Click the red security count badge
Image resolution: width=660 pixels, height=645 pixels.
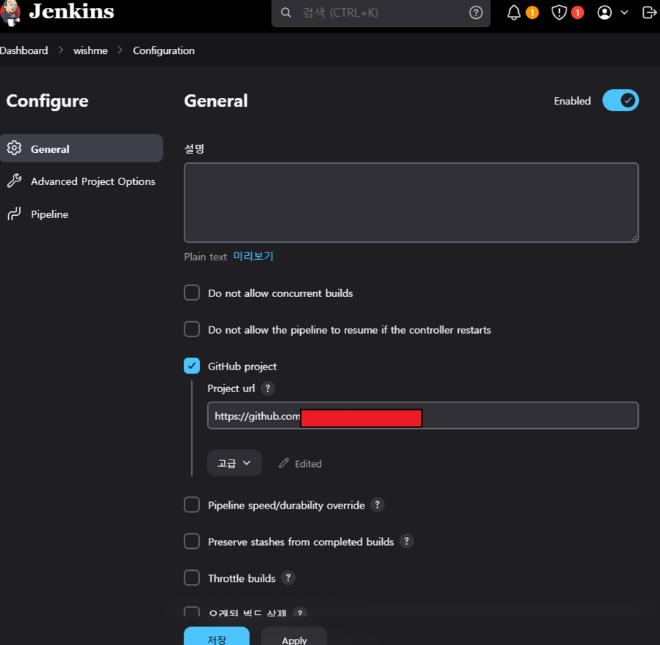click(578, 13)
